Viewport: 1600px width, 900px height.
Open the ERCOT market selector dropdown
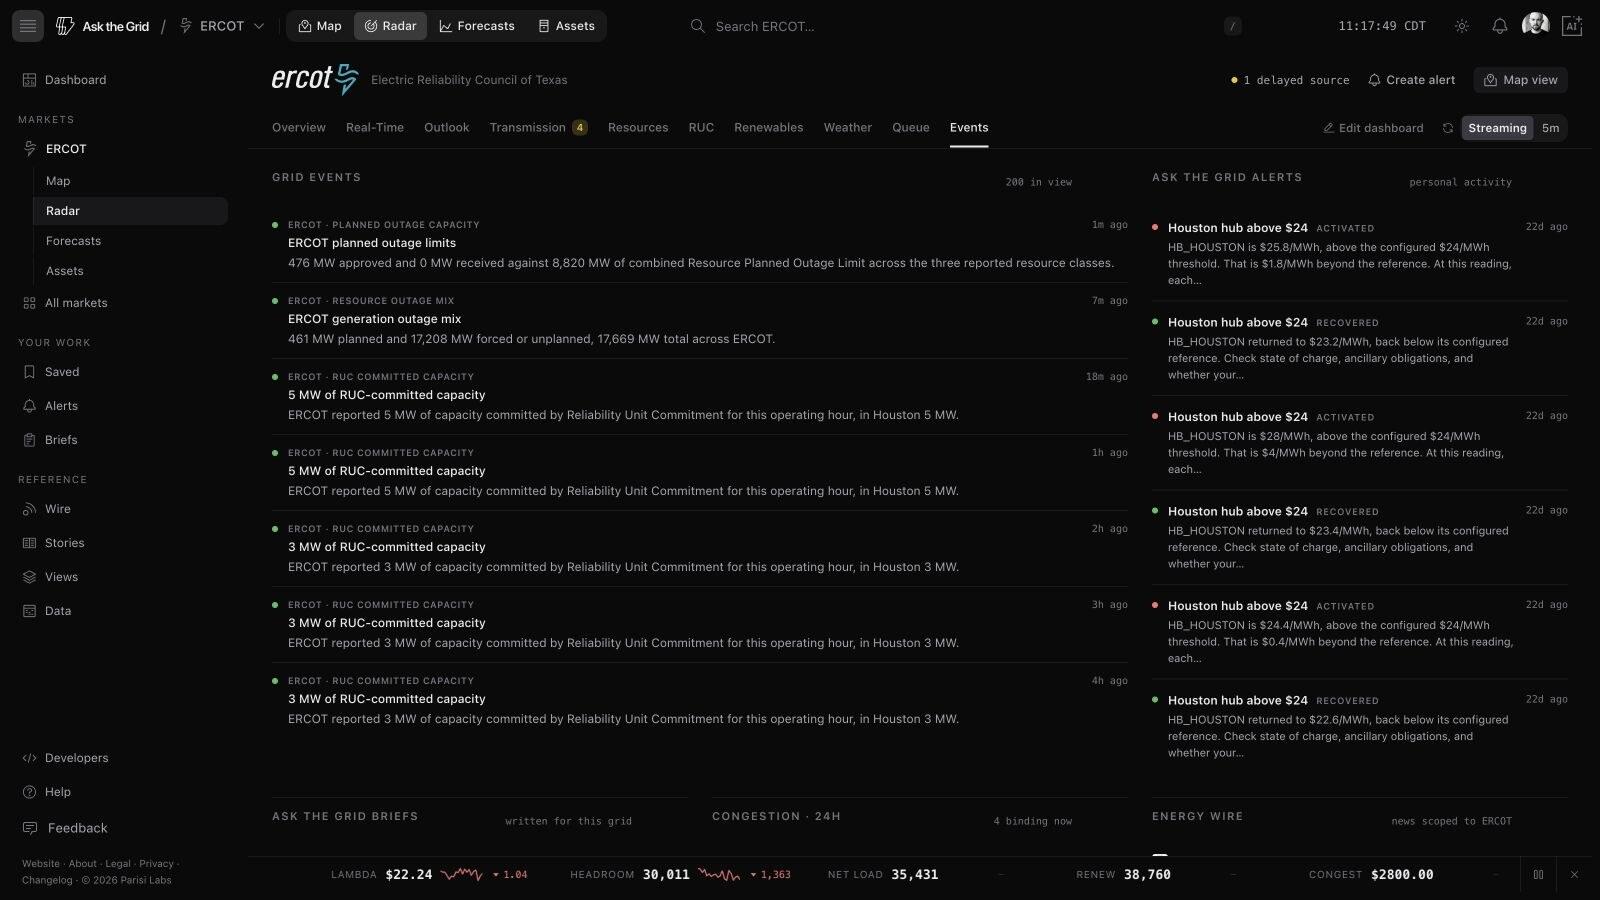point(222,26)
